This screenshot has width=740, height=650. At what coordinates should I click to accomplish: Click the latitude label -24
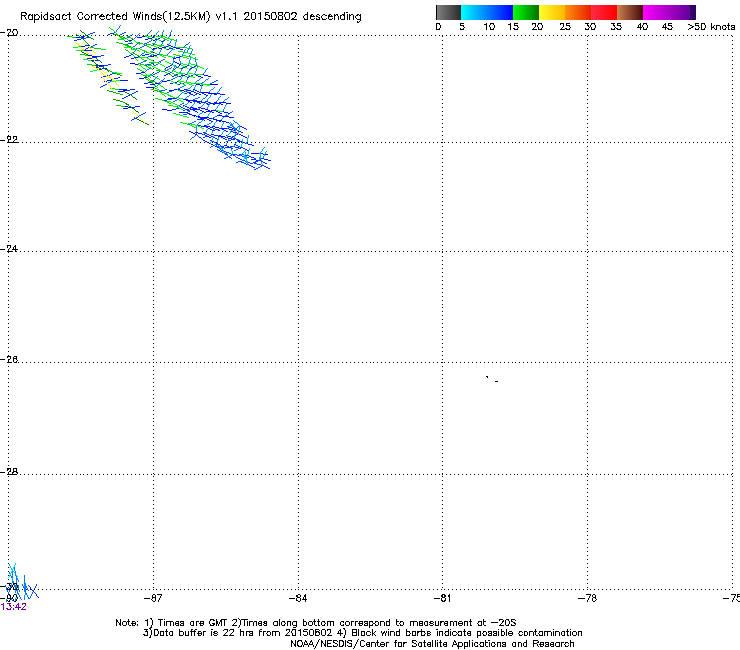point(9,248)
